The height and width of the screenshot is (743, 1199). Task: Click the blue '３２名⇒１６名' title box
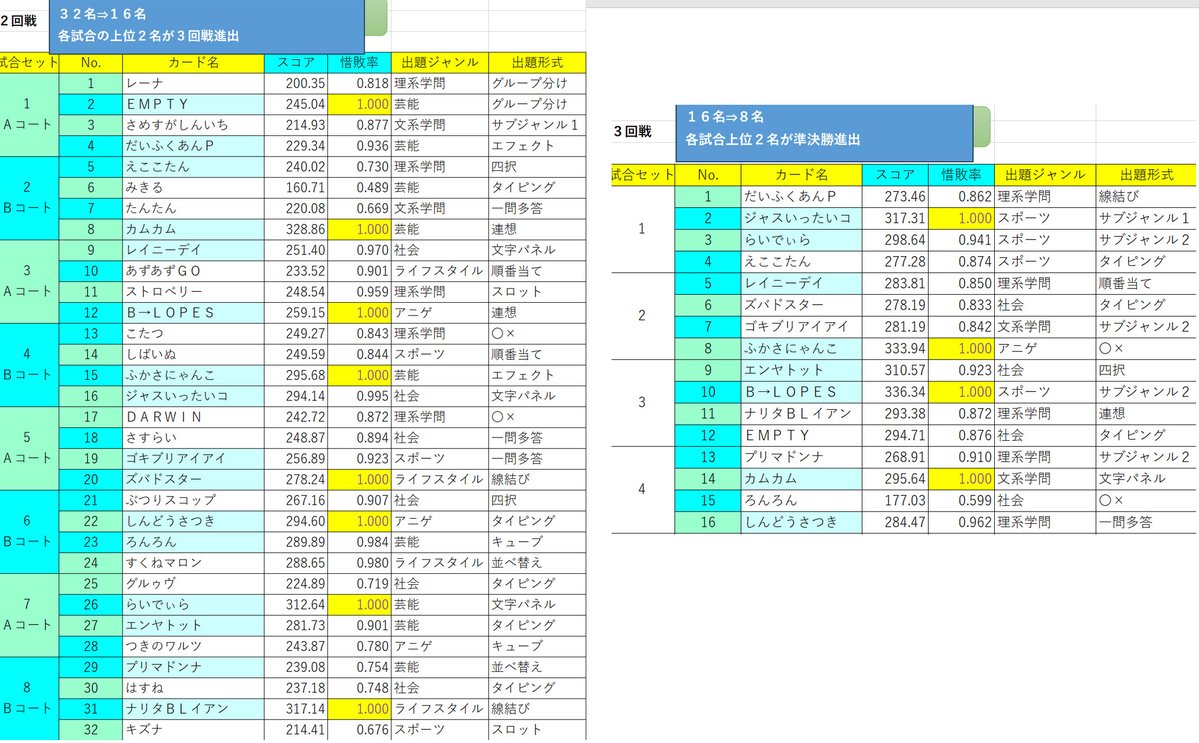pos(206,25)
